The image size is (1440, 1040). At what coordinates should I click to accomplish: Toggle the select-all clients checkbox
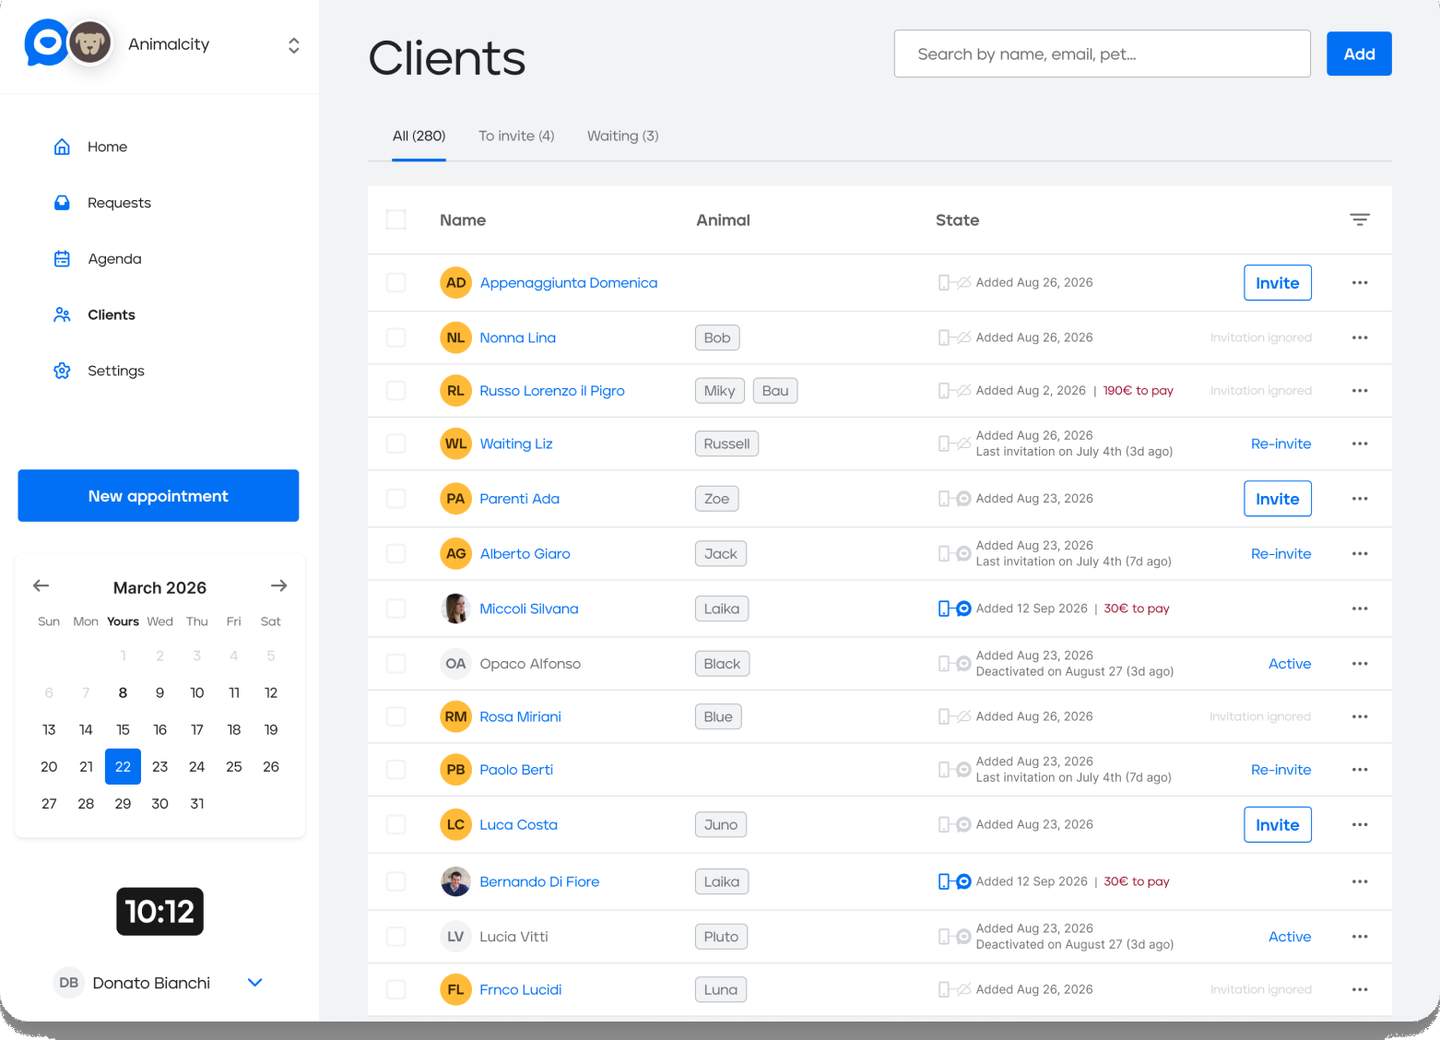coord(396,220)
